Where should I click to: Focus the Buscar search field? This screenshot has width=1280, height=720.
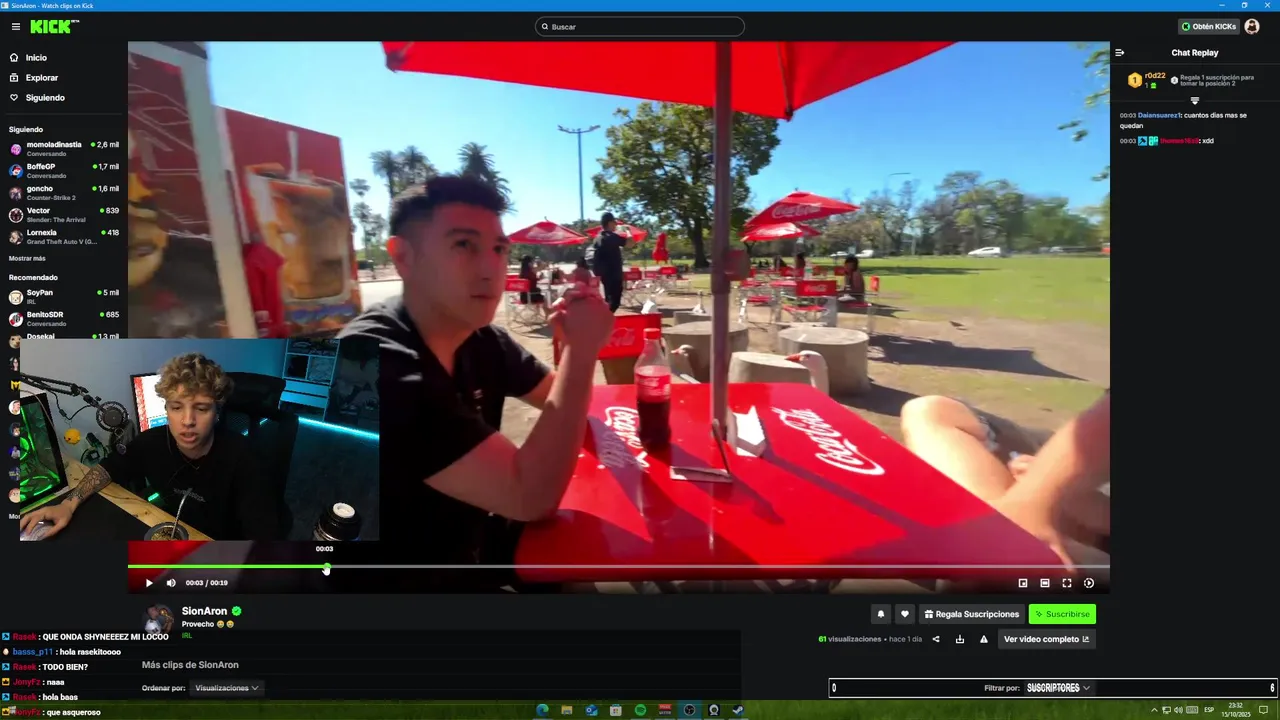640,27
